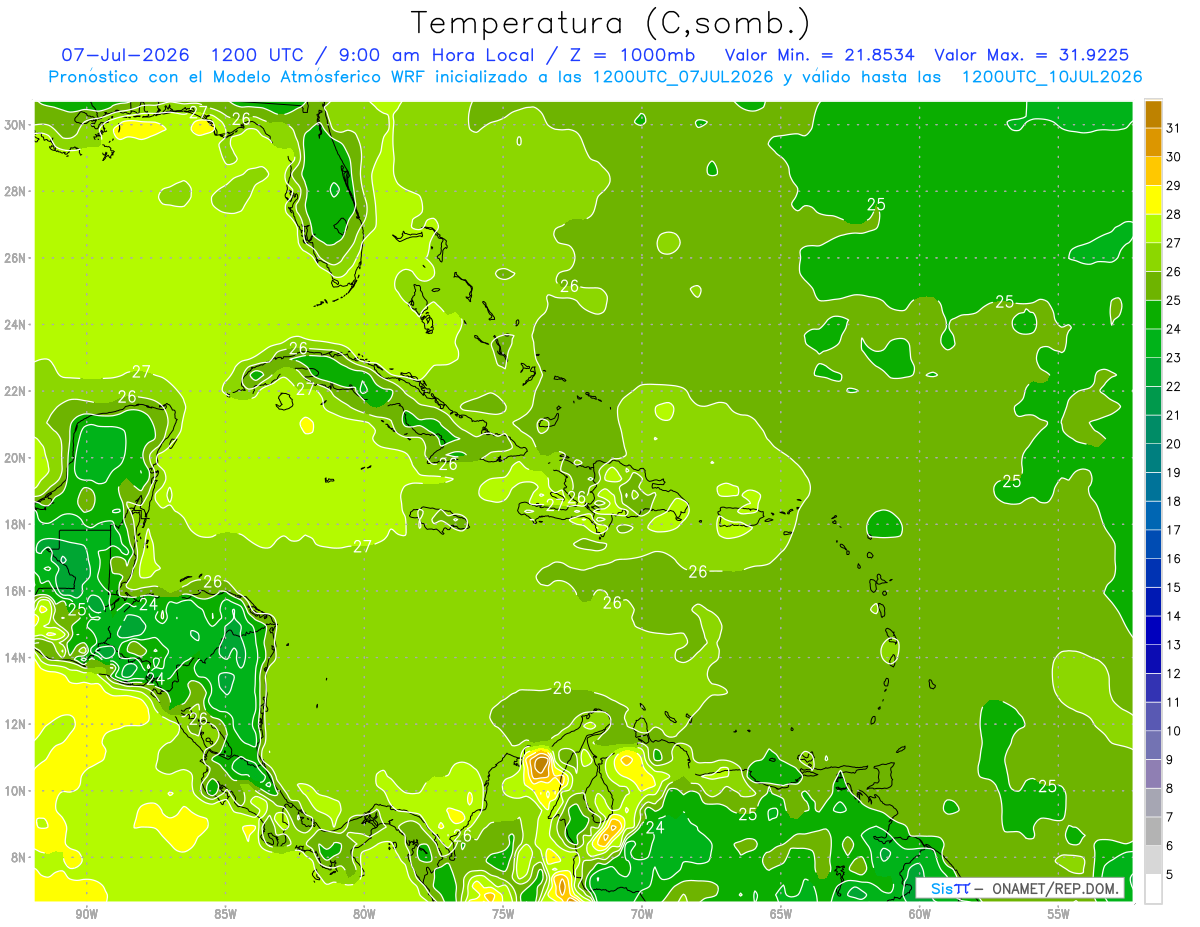
Task: Click the '90W' longitude axis label
Action: coord(86,913)
